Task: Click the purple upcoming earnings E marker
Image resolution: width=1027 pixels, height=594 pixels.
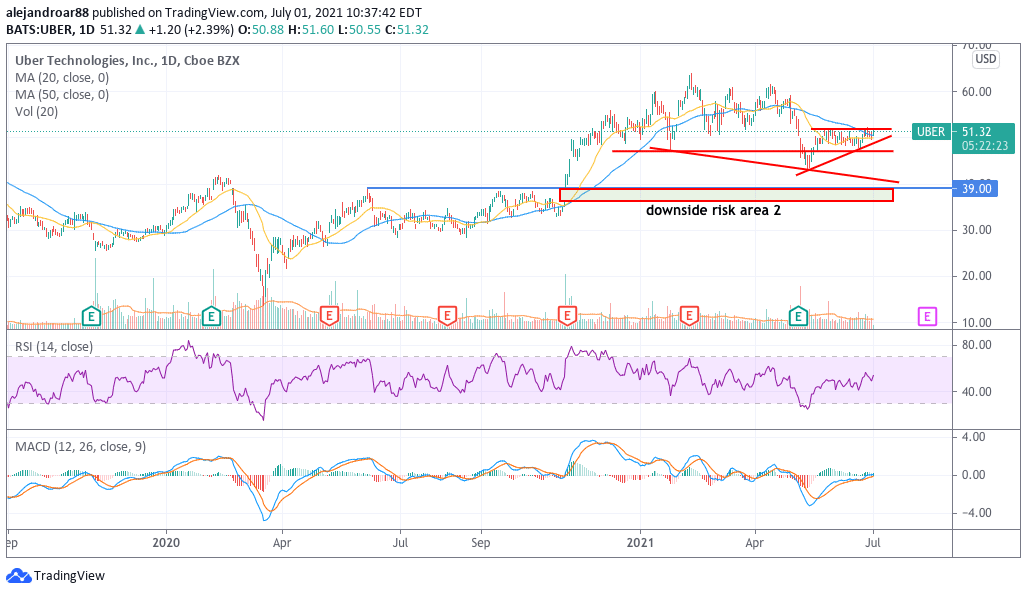Action: coord(927,317)
